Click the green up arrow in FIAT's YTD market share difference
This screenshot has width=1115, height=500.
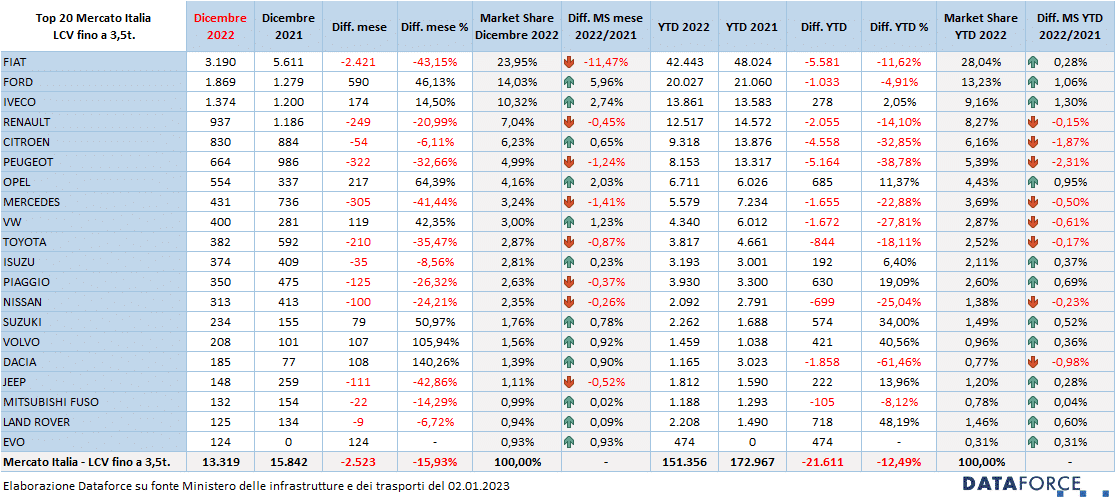pyautogui.click(x=1033, y=61)
